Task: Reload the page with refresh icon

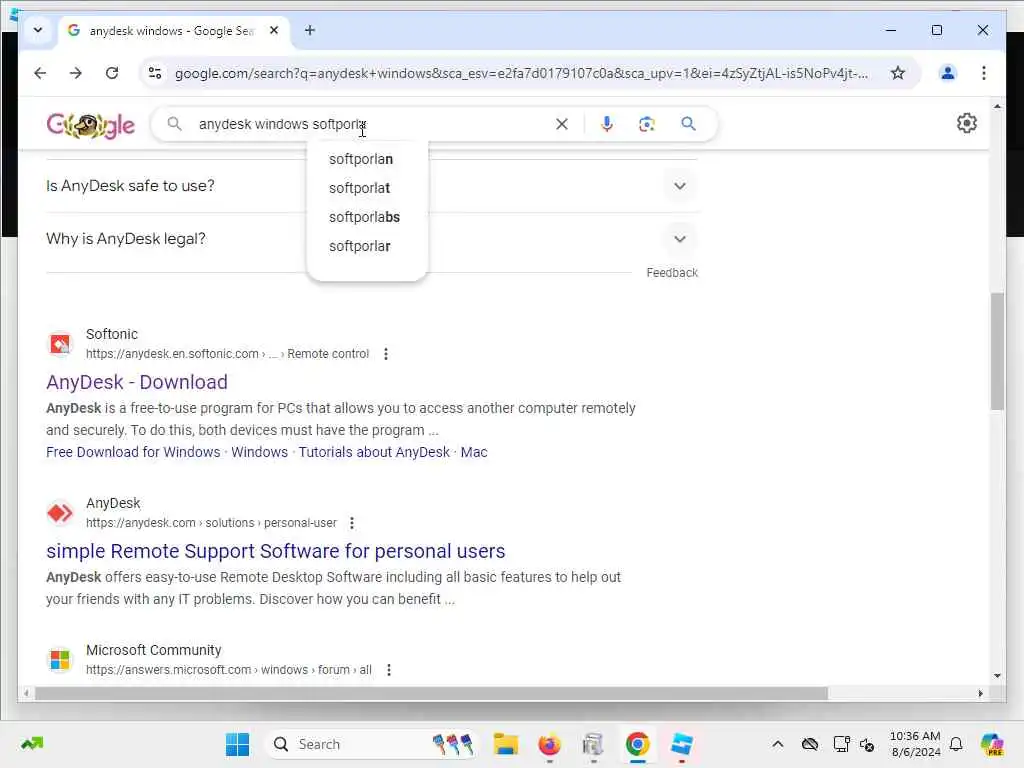Action: 112,73
